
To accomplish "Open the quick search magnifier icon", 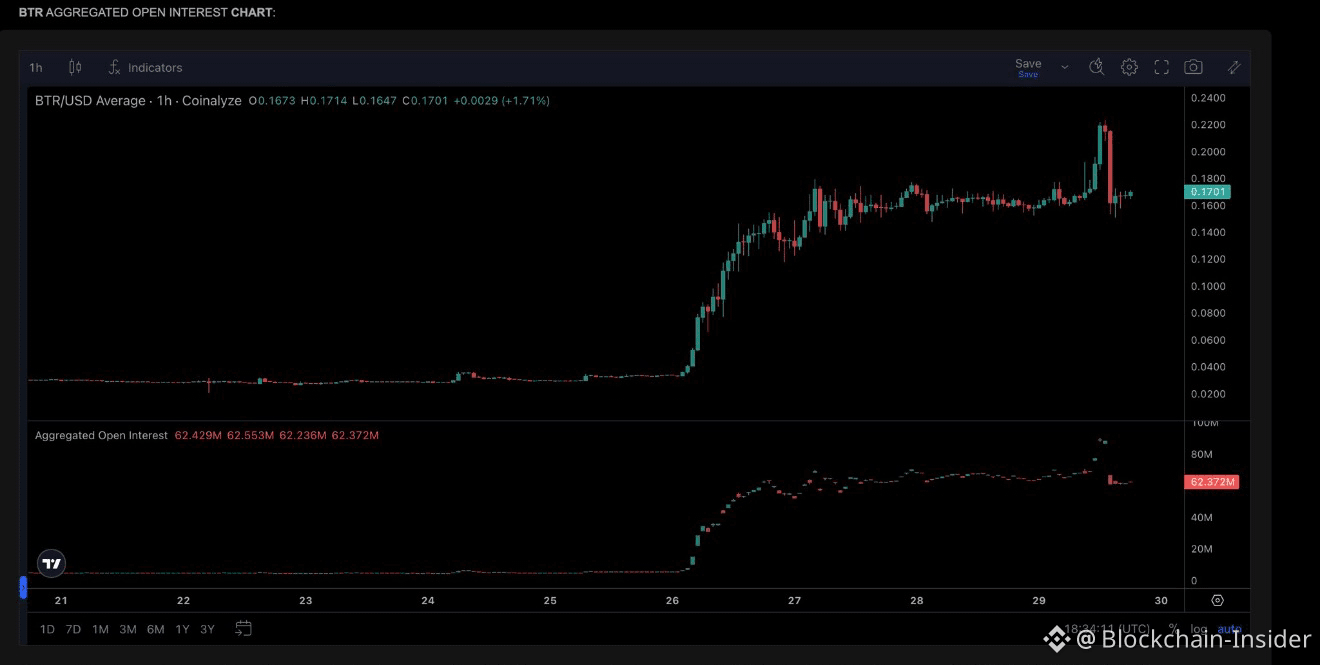I will (x=1096, y=67).
